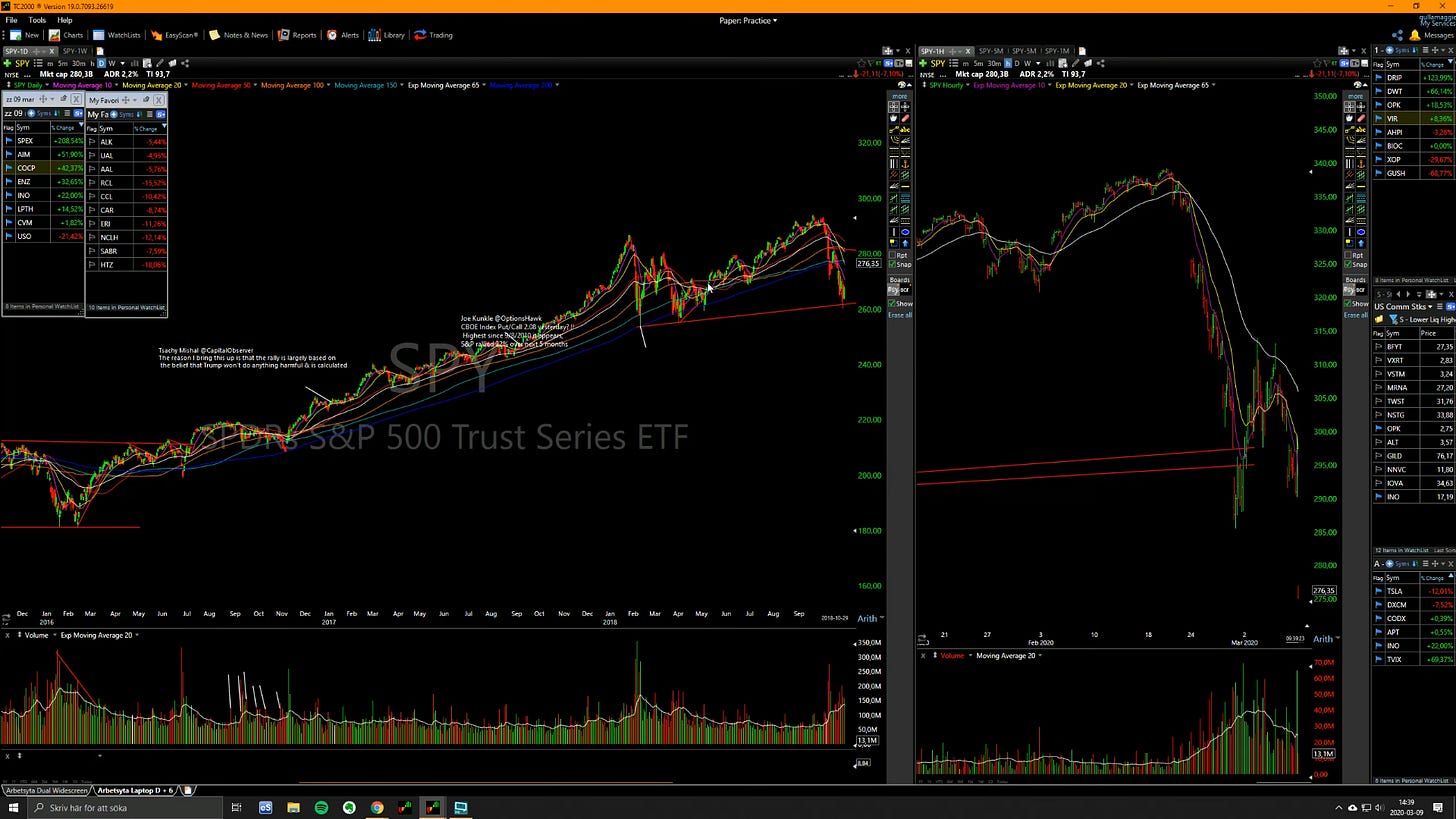Open the Alerts toolbar item

pos(342,35)
